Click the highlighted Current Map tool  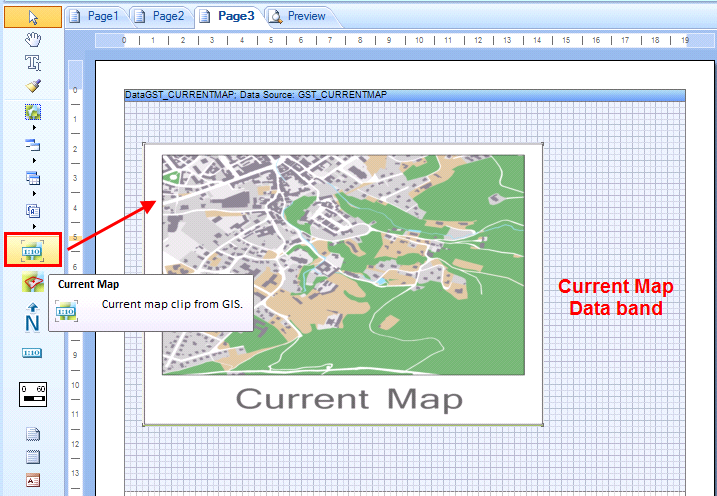click(x=32, y=249)
